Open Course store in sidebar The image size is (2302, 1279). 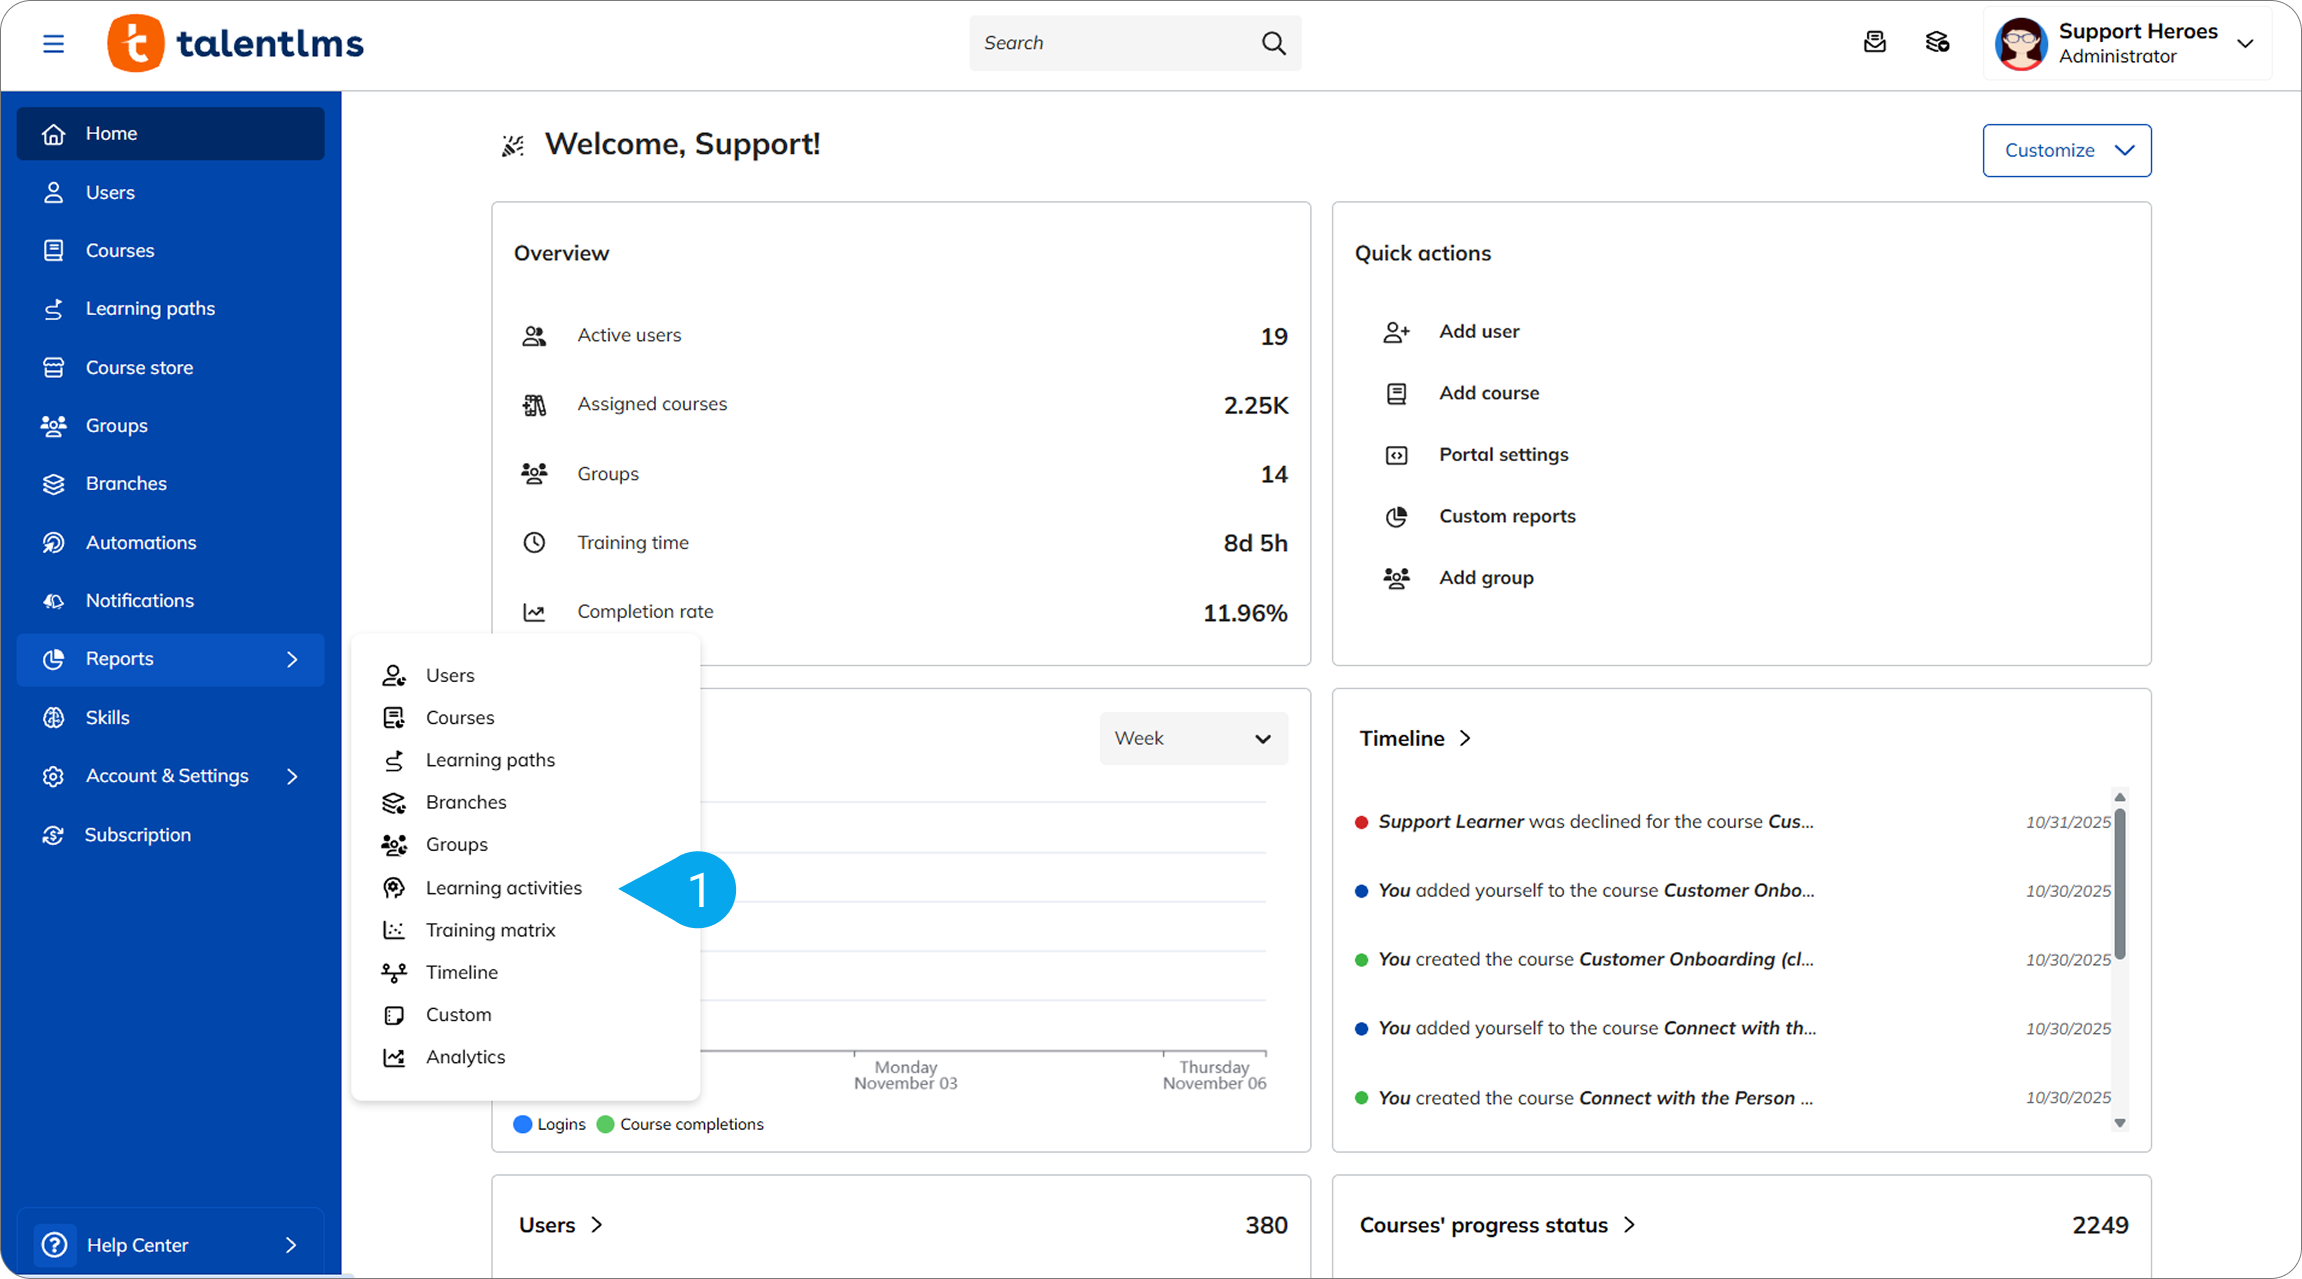139,367
